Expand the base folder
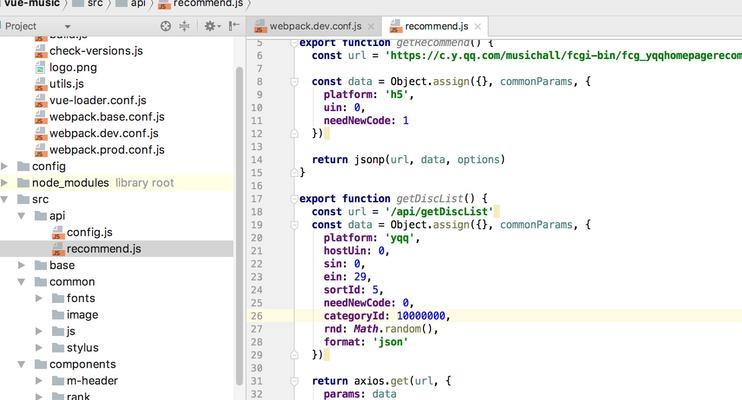Image resolution: width=742 pixels, height=400 pixels. tap(21, 265)
